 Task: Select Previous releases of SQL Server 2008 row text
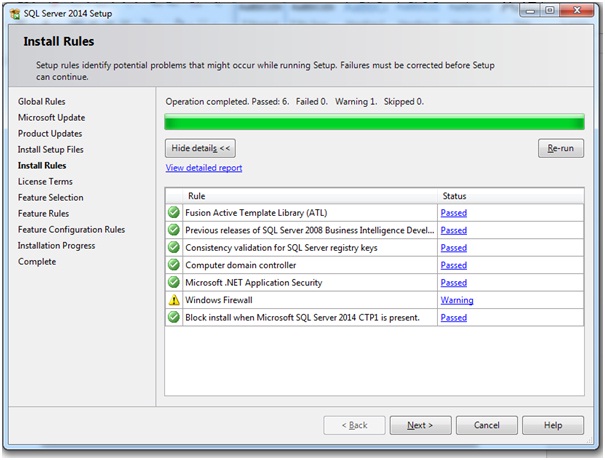(309, 230)
